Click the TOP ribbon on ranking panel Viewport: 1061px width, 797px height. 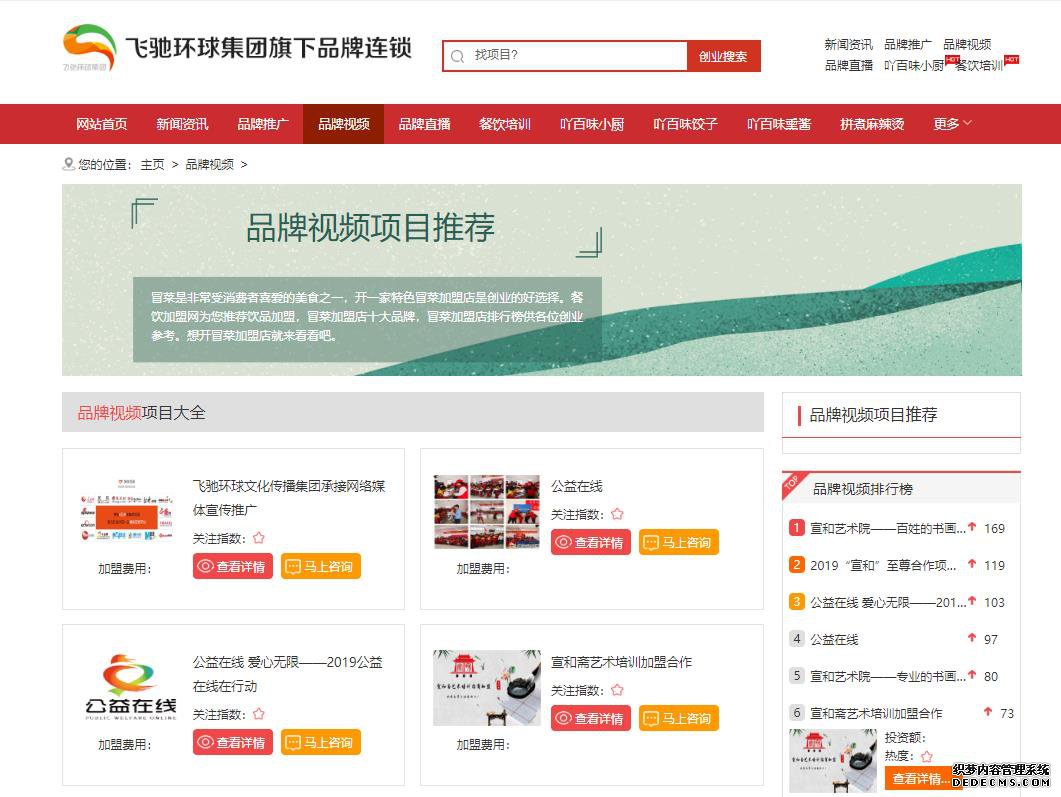coord(792,482)
